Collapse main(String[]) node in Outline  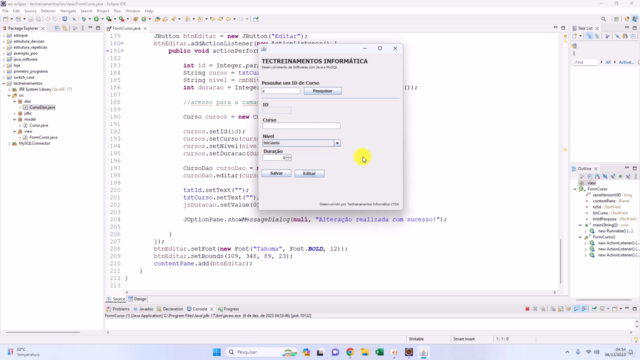[x=580, y=225]
